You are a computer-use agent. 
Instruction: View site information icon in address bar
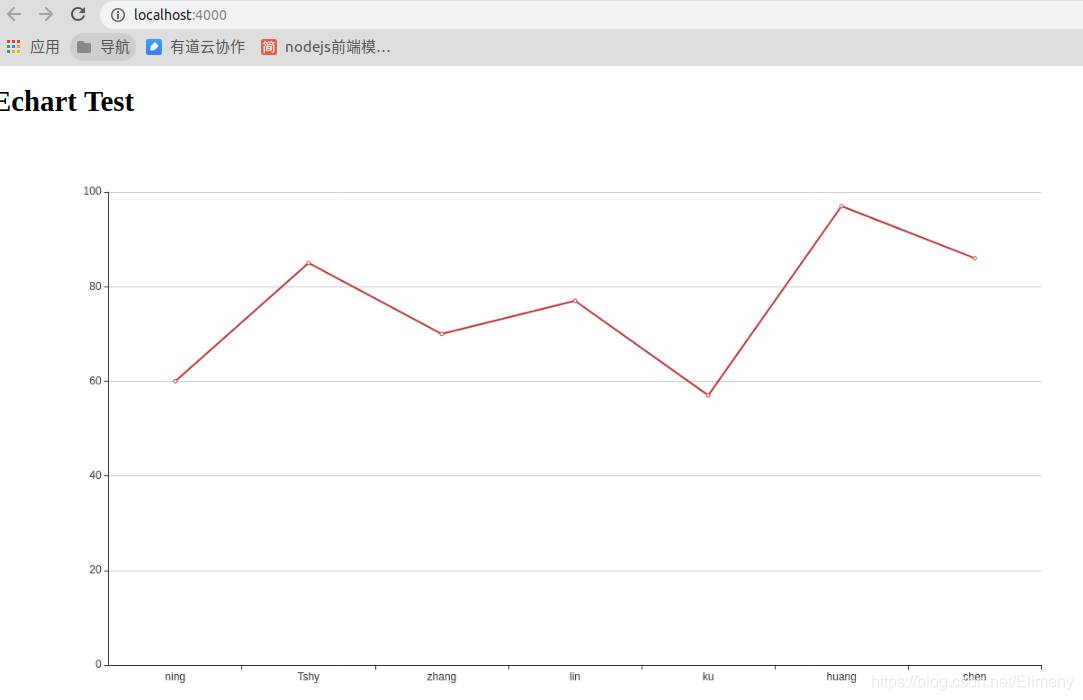[118, 15]
